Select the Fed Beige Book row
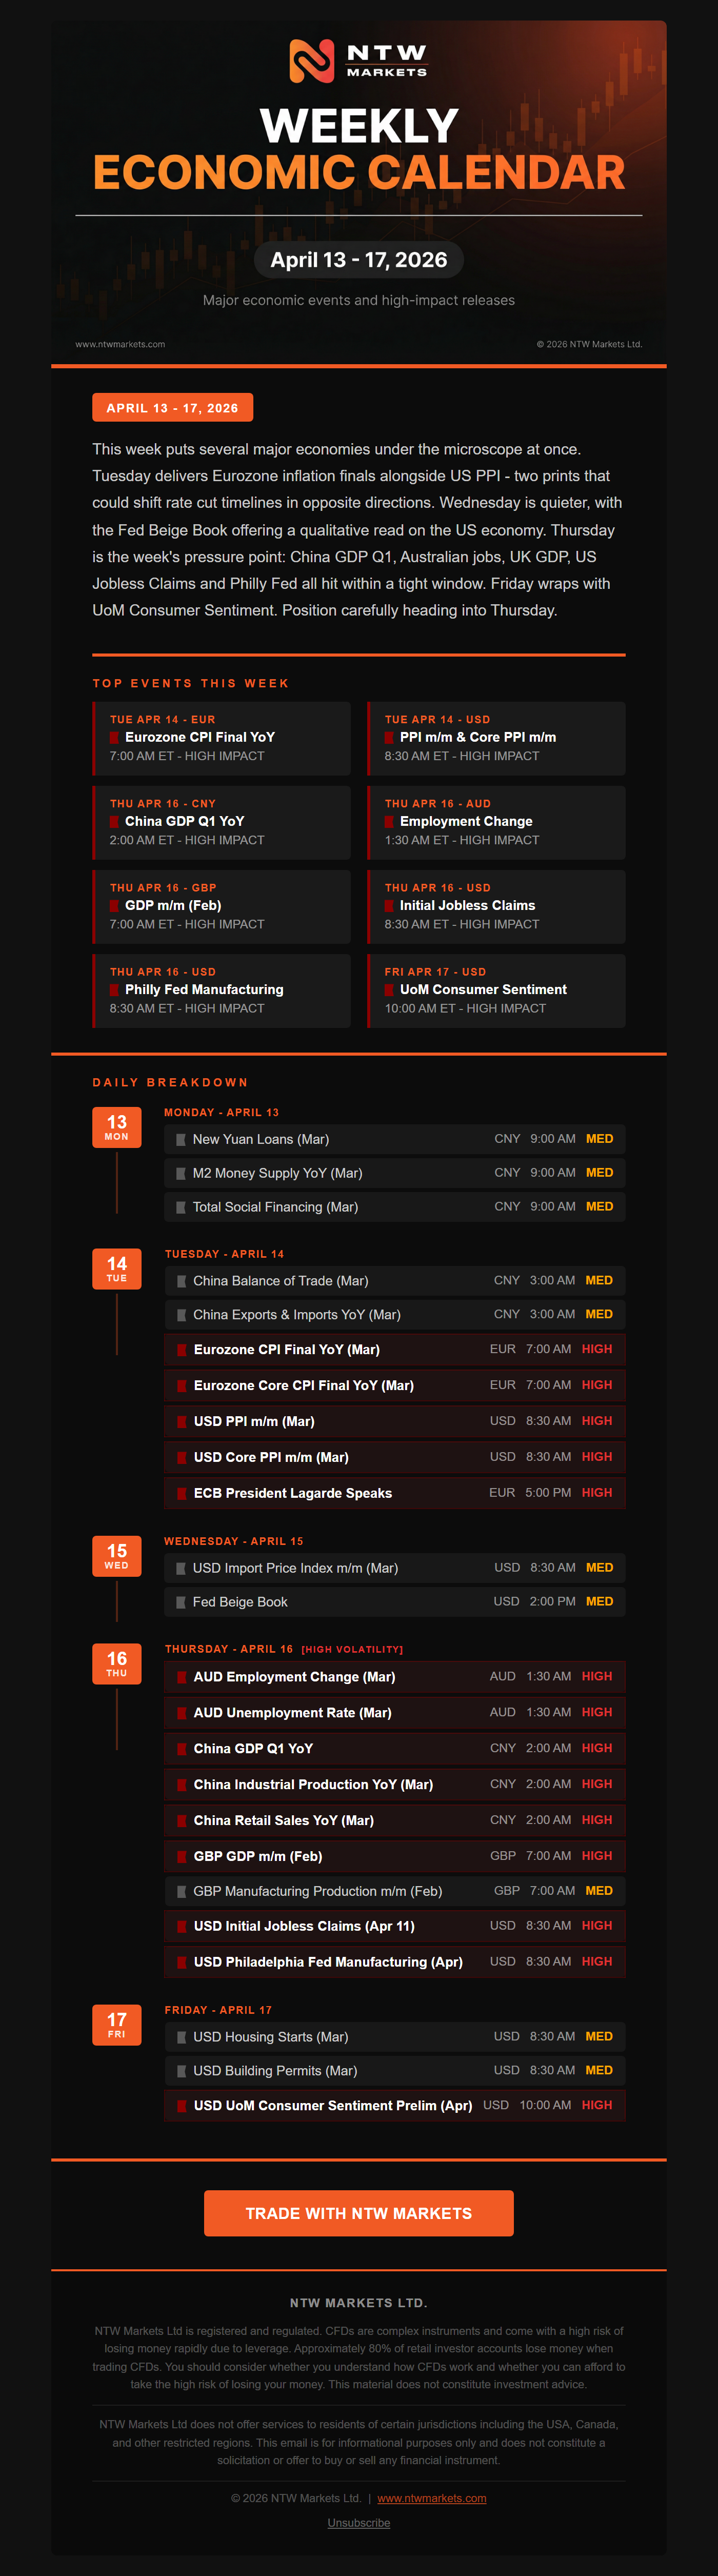 tap(395, 1602)
